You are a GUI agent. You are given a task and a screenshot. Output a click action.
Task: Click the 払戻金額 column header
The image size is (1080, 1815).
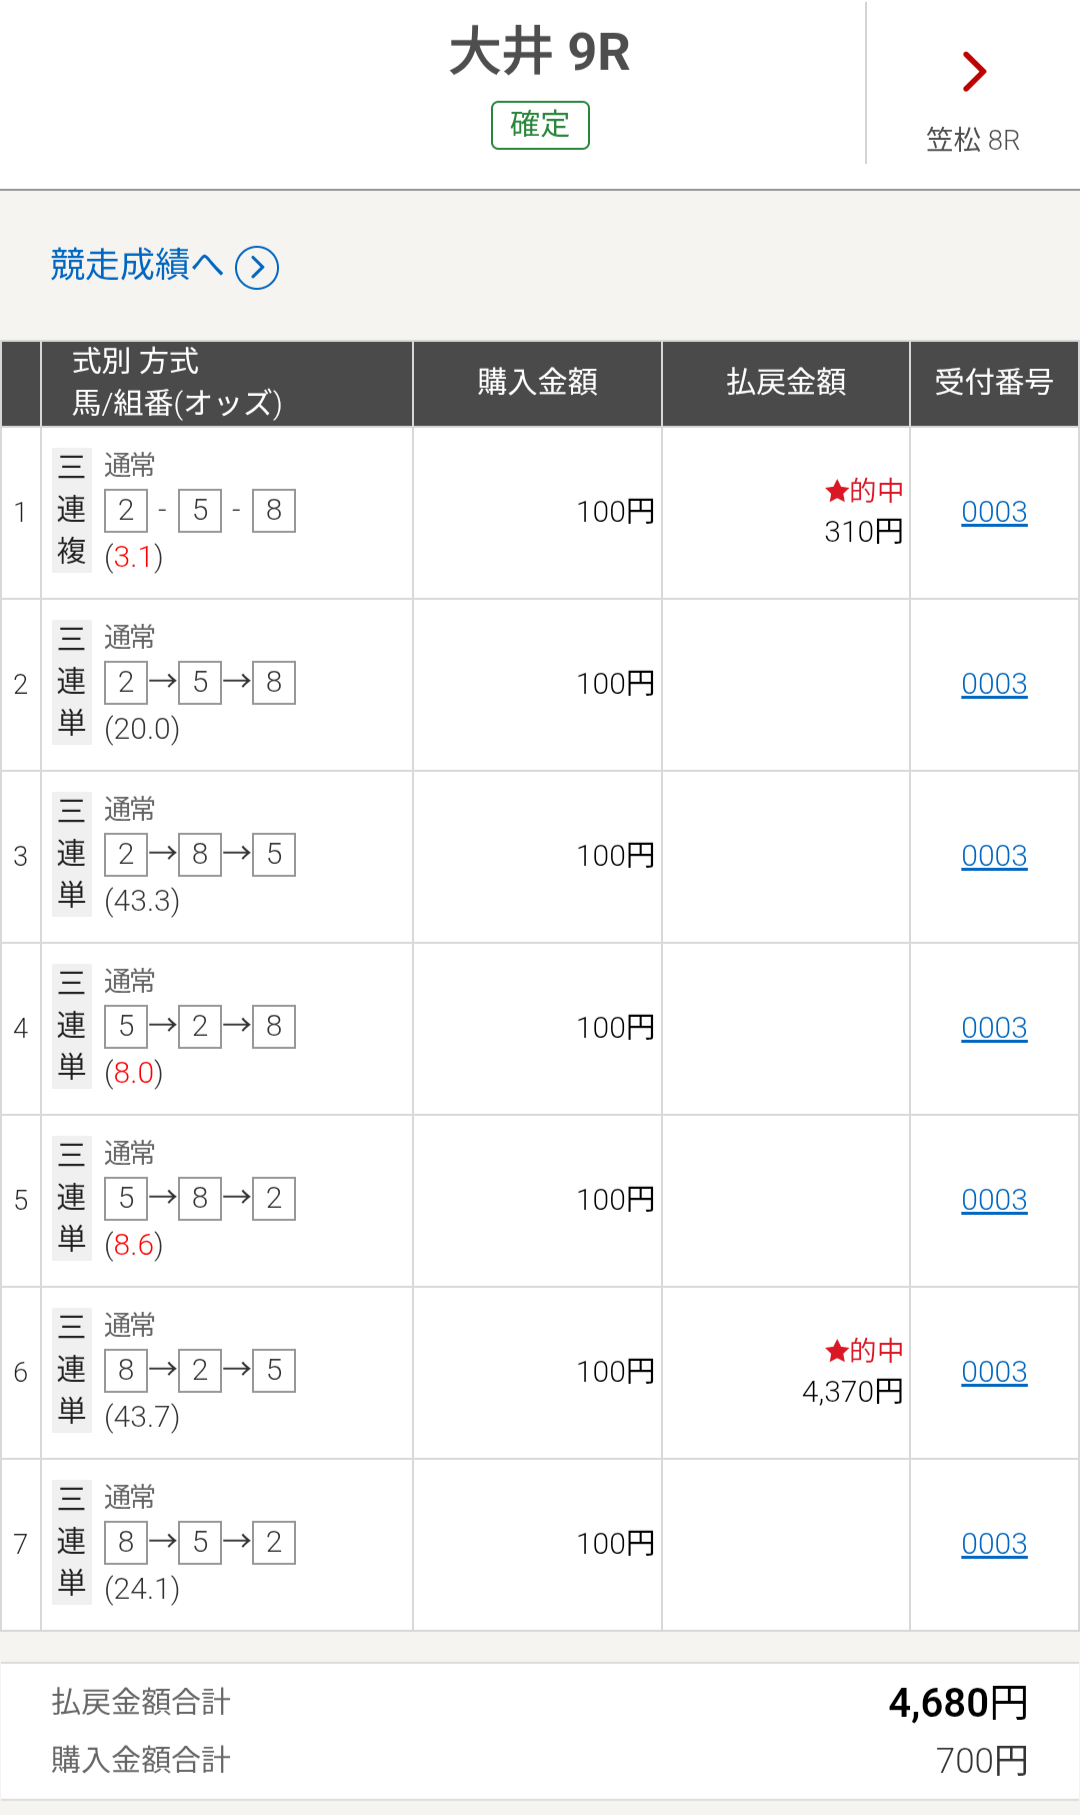pyautogui.click(x=786, y=383)
